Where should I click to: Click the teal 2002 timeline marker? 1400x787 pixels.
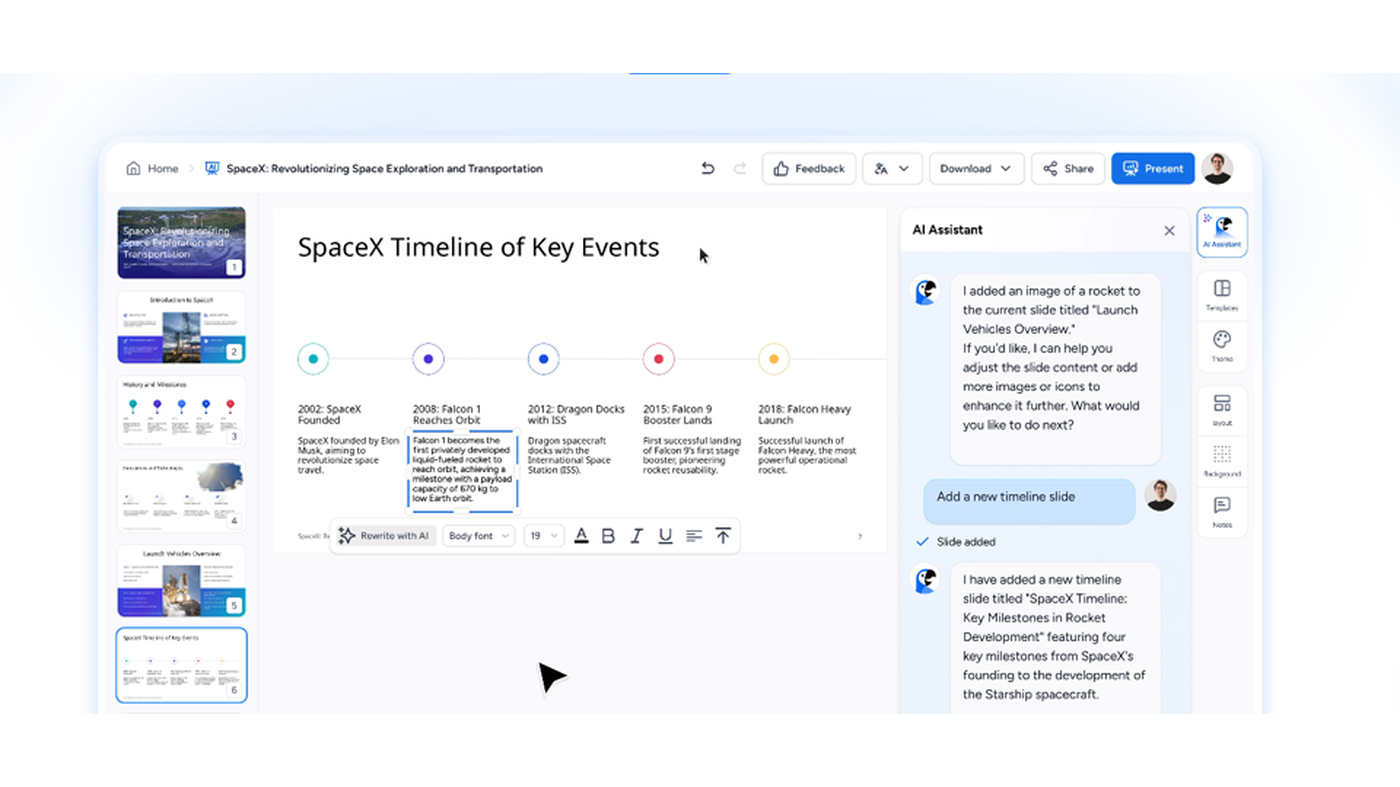point(313,359)
